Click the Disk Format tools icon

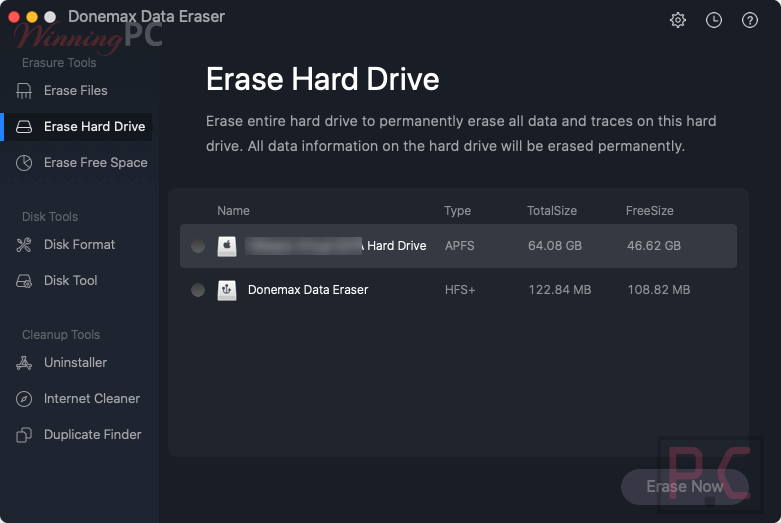coord(24,245)
